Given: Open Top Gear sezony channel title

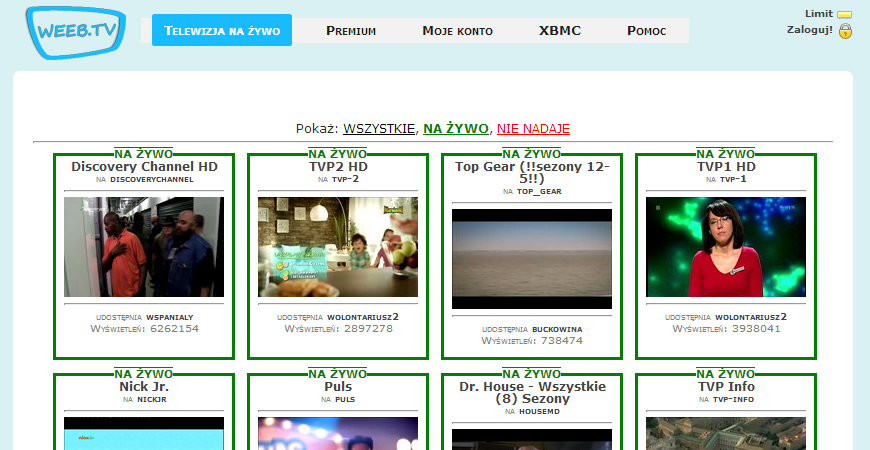Looking at the screenshot, I should point(532,173).
